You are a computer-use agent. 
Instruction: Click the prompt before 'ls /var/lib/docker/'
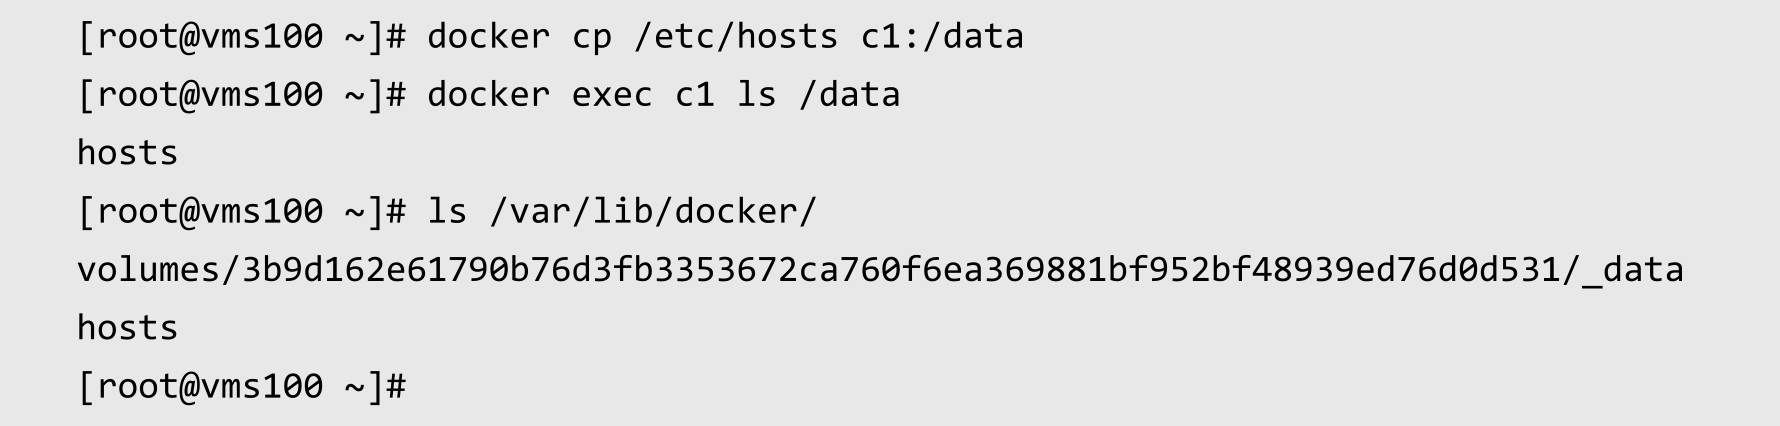pos(241,211)
